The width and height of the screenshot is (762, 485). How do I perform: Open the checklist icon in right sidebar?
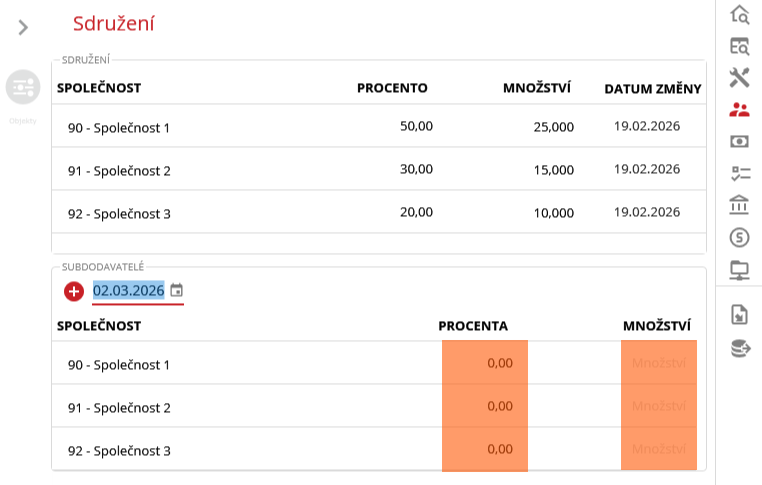(x=739, y=173)
